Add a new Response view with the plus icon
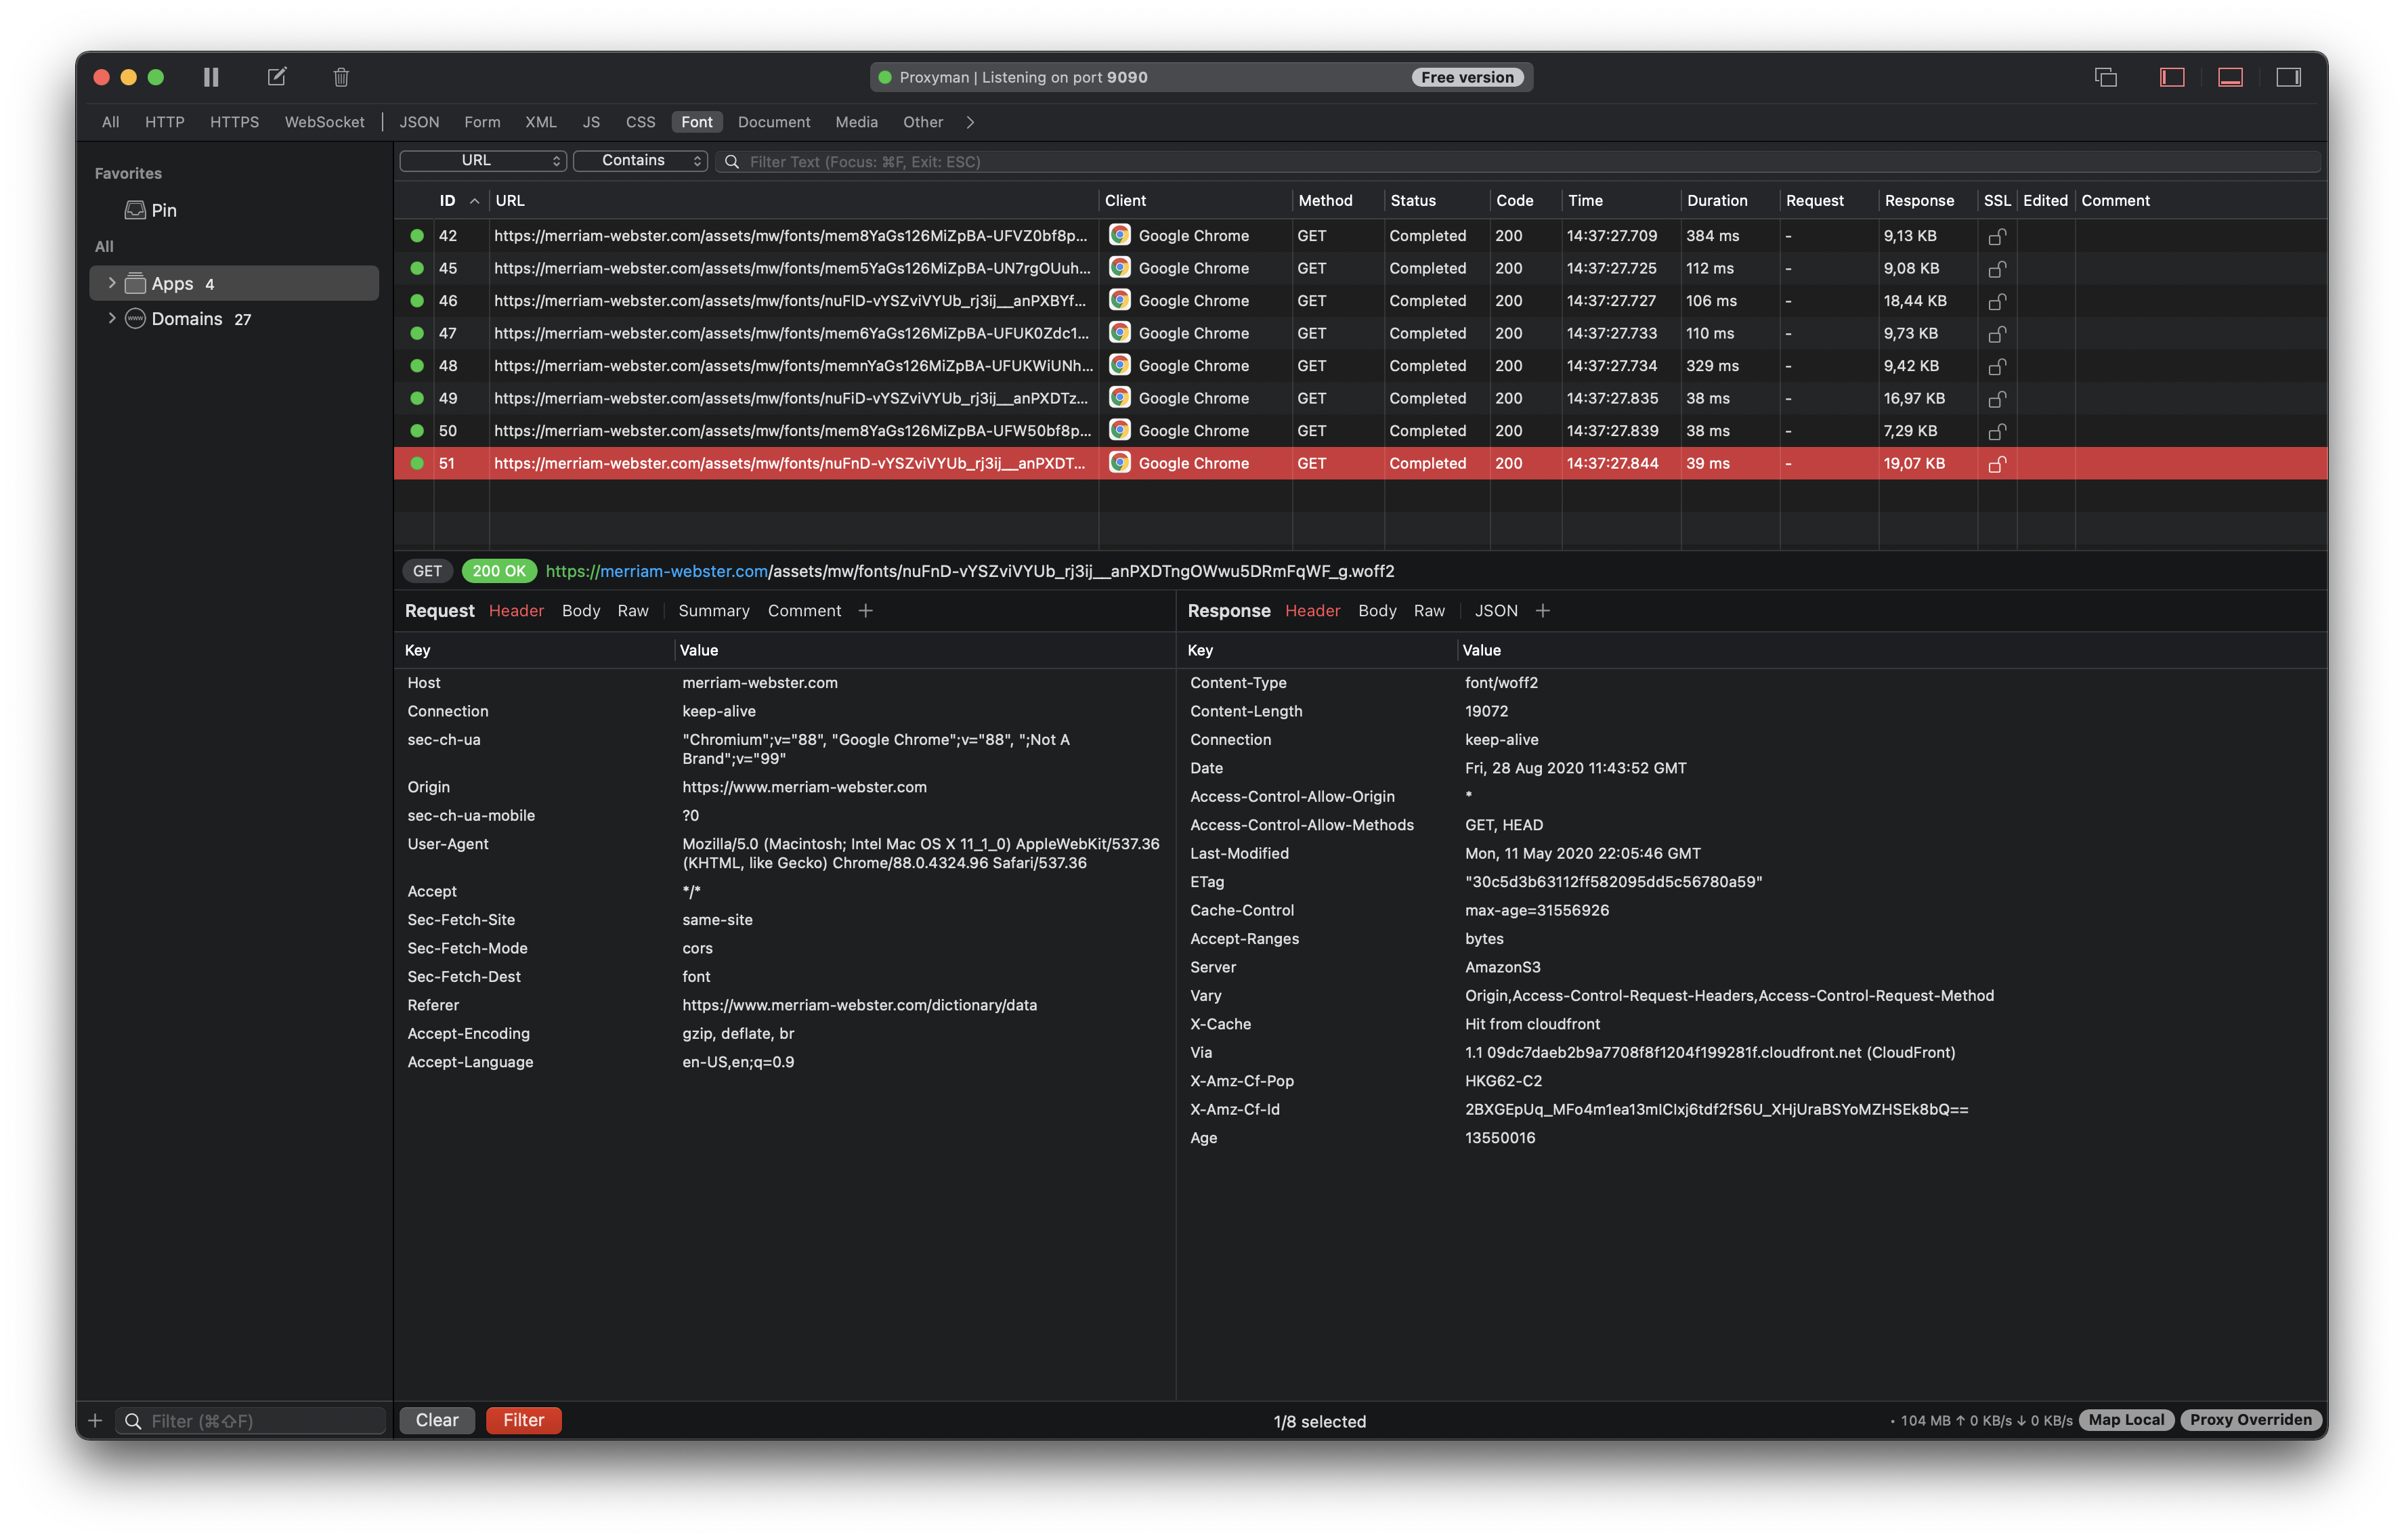Image resolution: width=2404 pixels, height=1540 pixels. coord(1543,610)
